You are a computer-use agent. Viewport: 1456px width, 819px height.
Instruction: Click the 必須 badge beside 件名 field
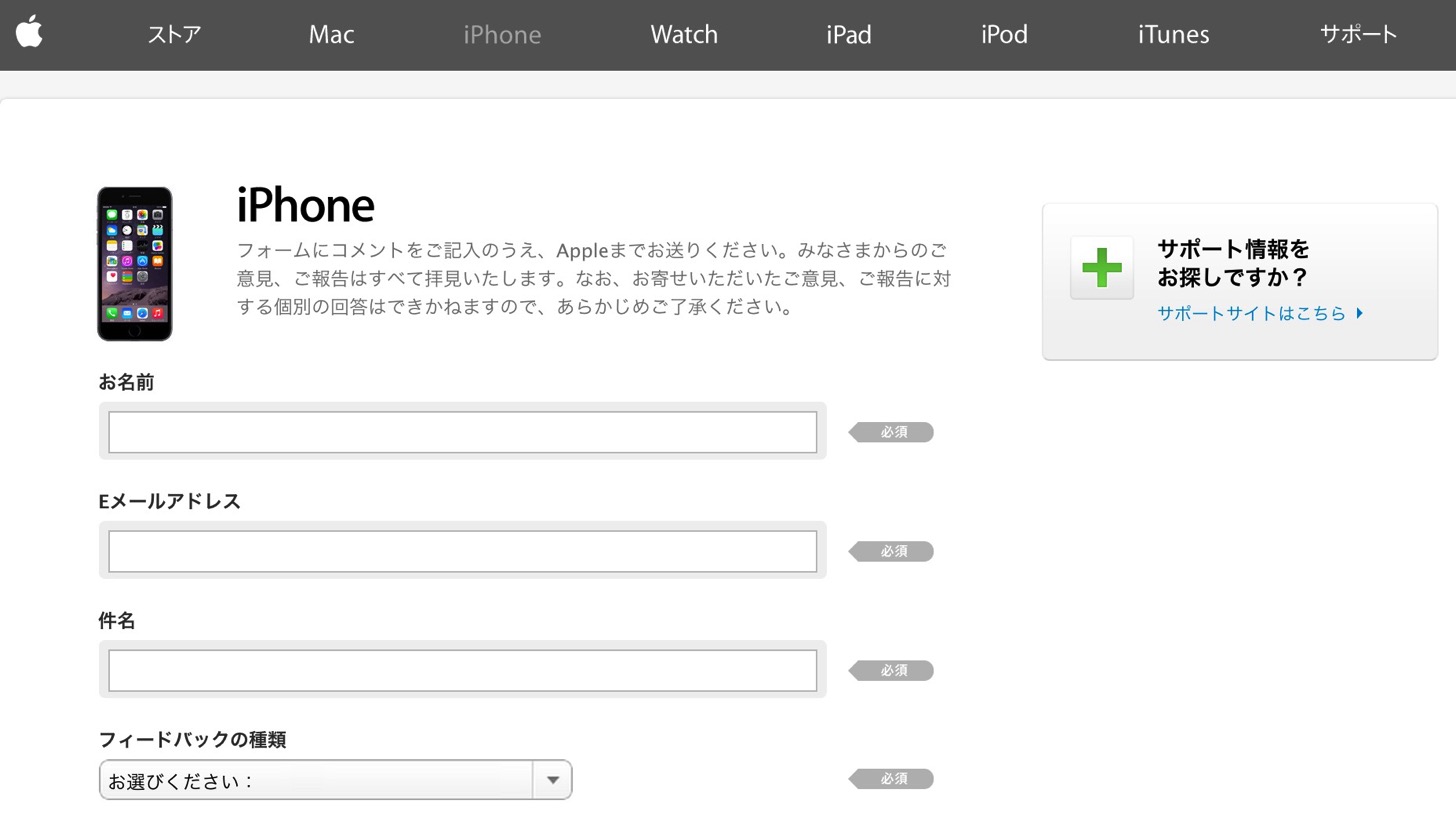pos(891,670)
